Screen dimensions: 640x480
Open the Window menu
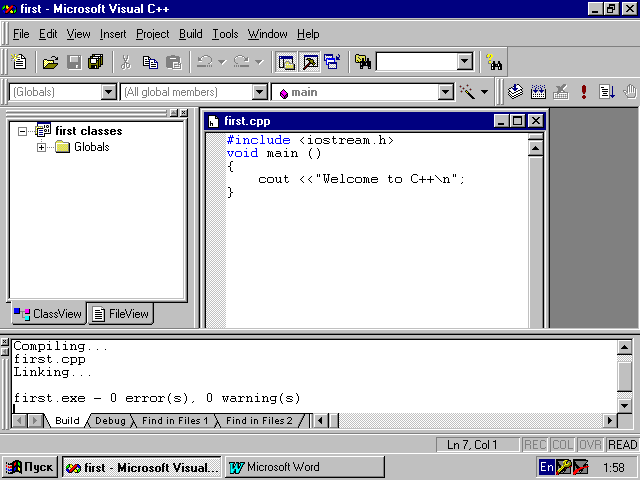point(267,34)
